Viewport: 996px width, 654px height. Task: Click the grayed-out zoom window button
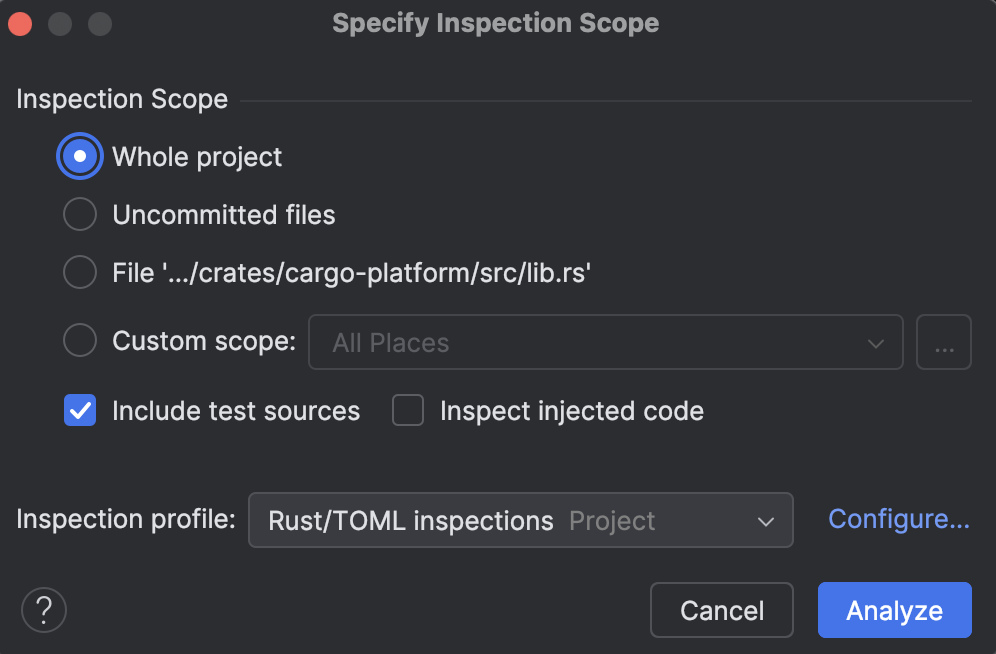[100, 24]
